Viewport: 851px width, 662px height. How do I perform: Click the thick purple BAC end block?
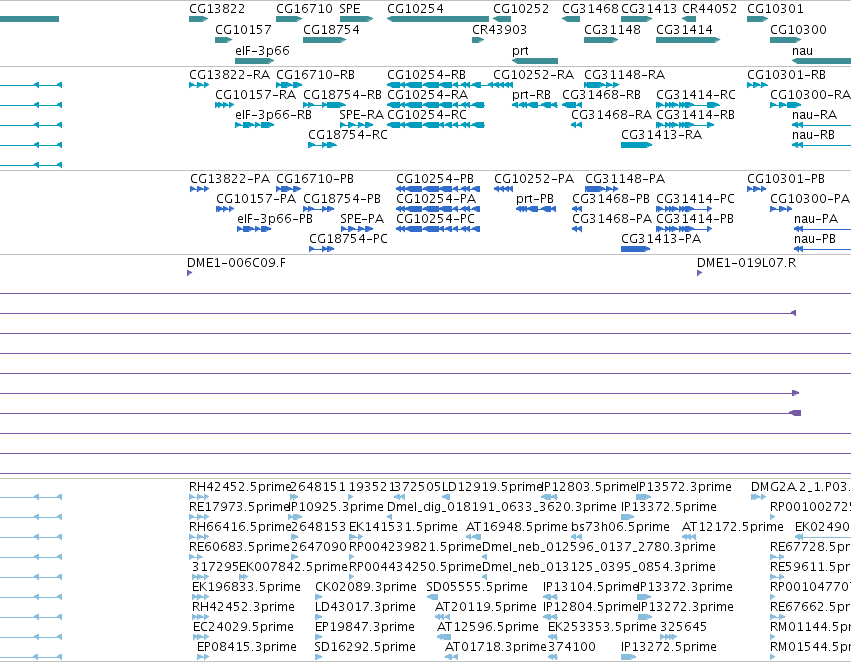[795, 413]
